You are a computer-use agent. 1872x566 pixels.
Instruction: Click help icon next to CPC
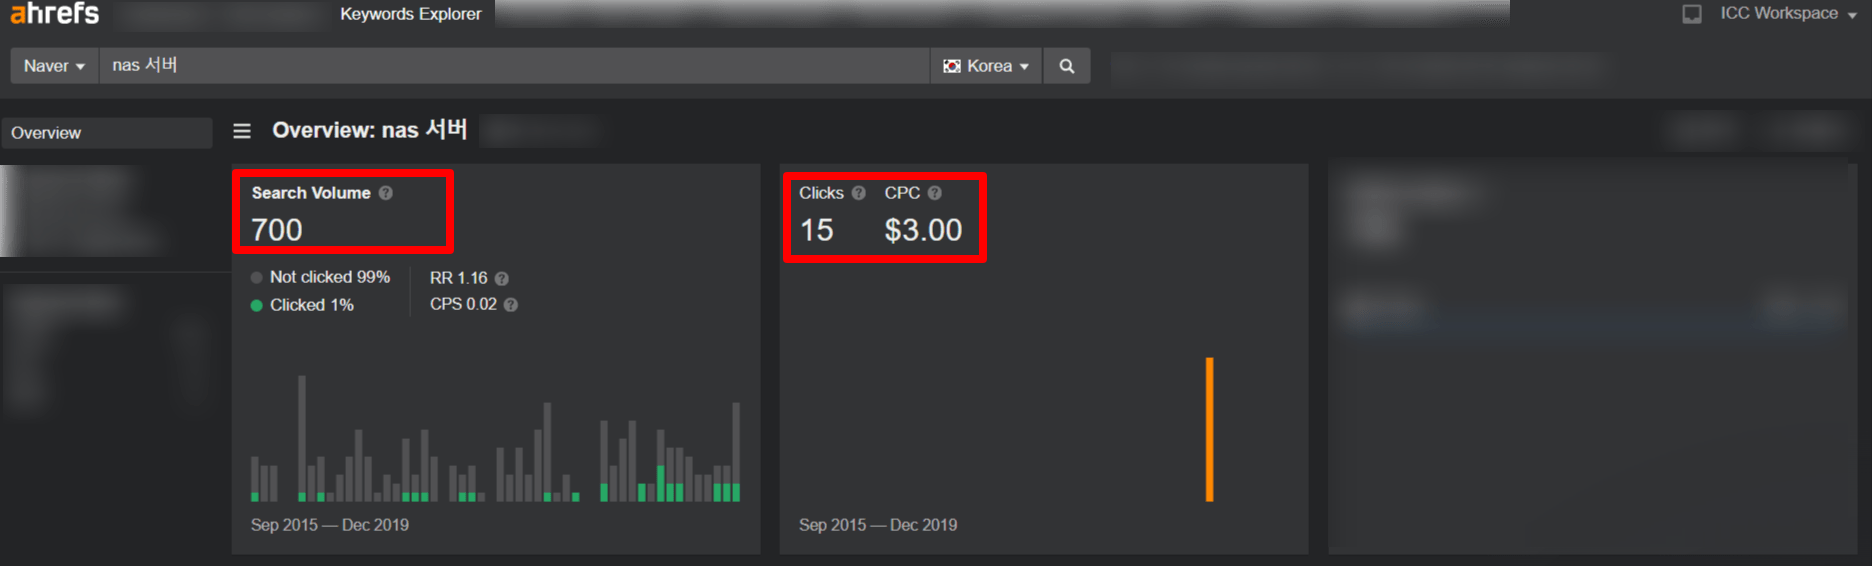coord(934,193)
